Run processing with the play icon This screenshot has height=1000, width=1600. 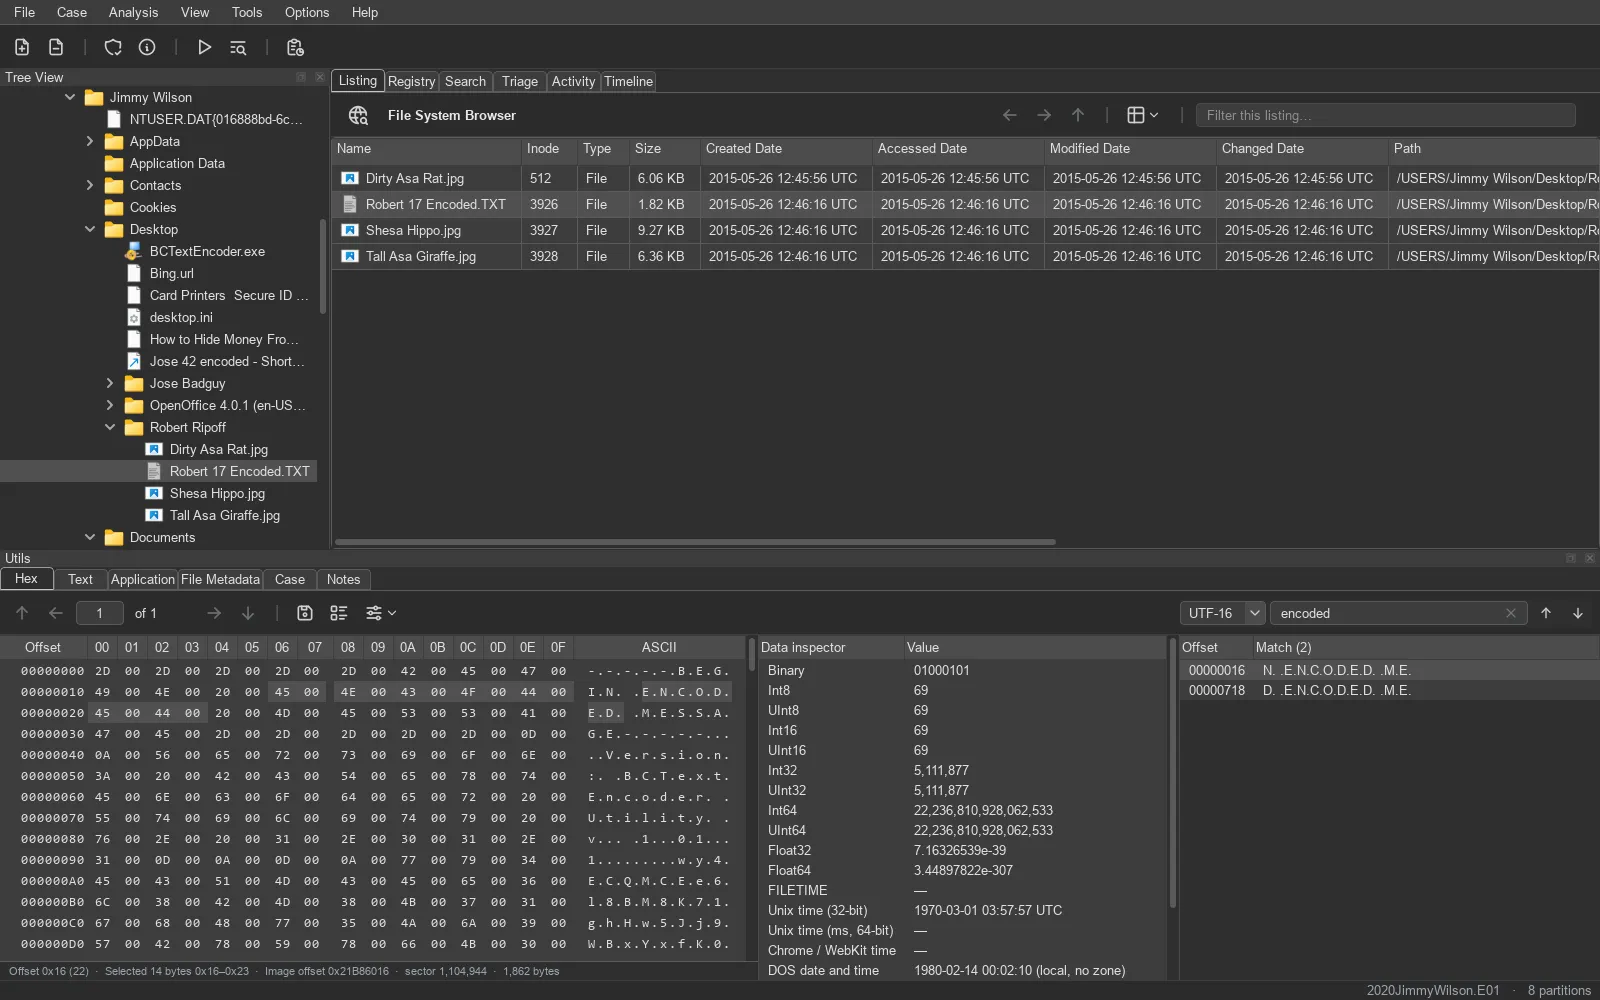point(204,47)
